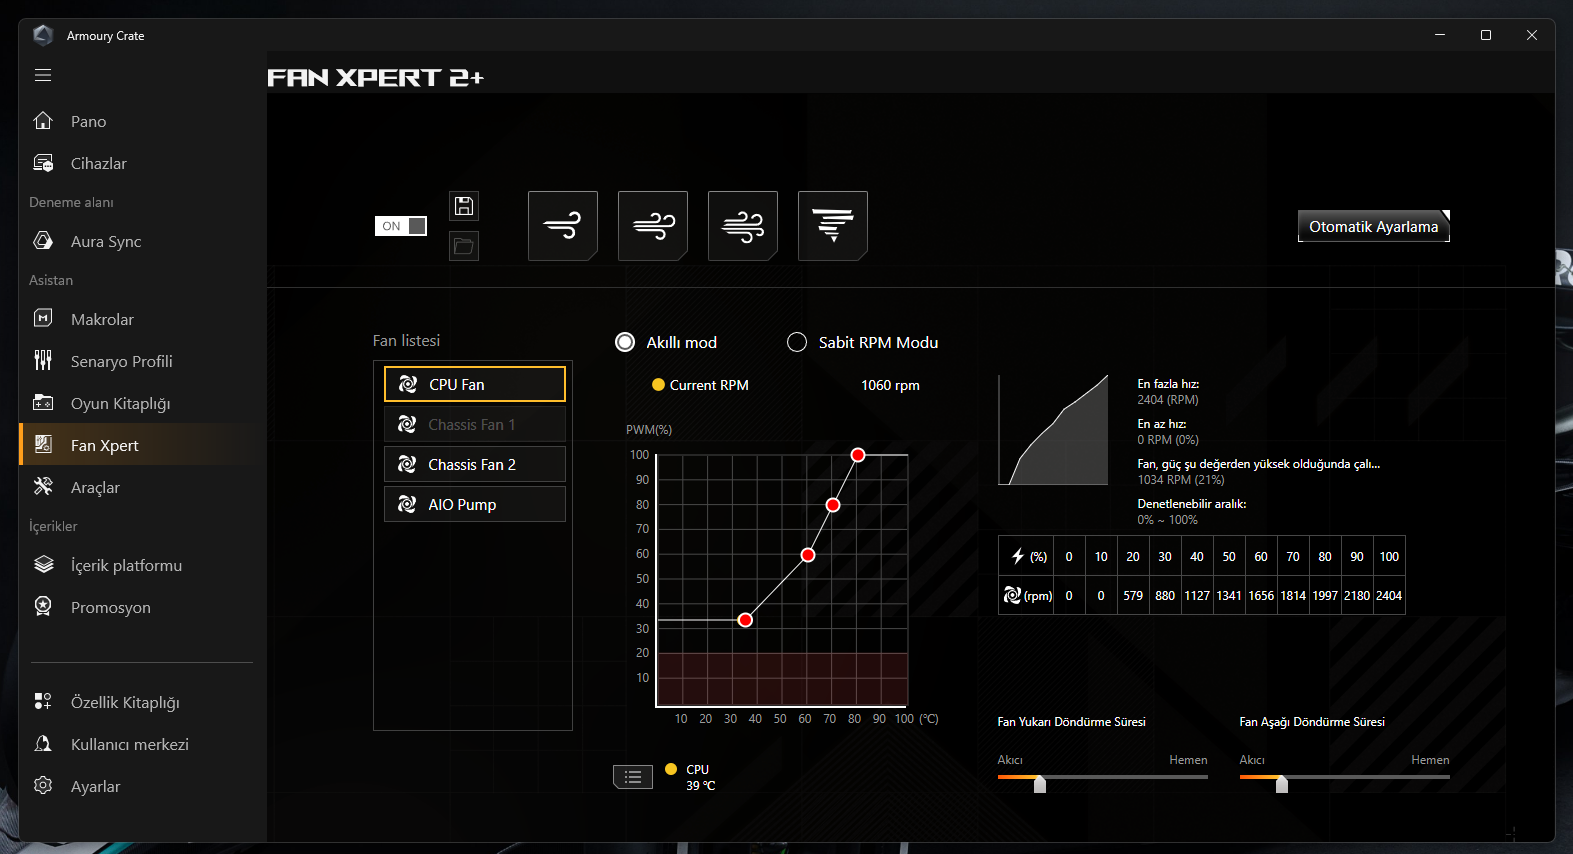Click the fan icon on the Chassis Fan 2 row
This screenshot has height=854, width=1573.
click(x=407, y=464)
